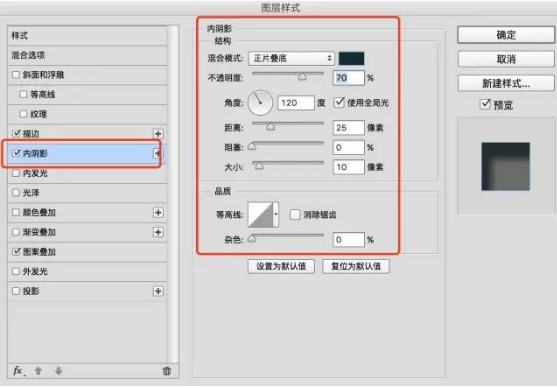Screen dimensions: 557x388
Task: Click the 设置为默认值 button
Action: coord(281,266)
